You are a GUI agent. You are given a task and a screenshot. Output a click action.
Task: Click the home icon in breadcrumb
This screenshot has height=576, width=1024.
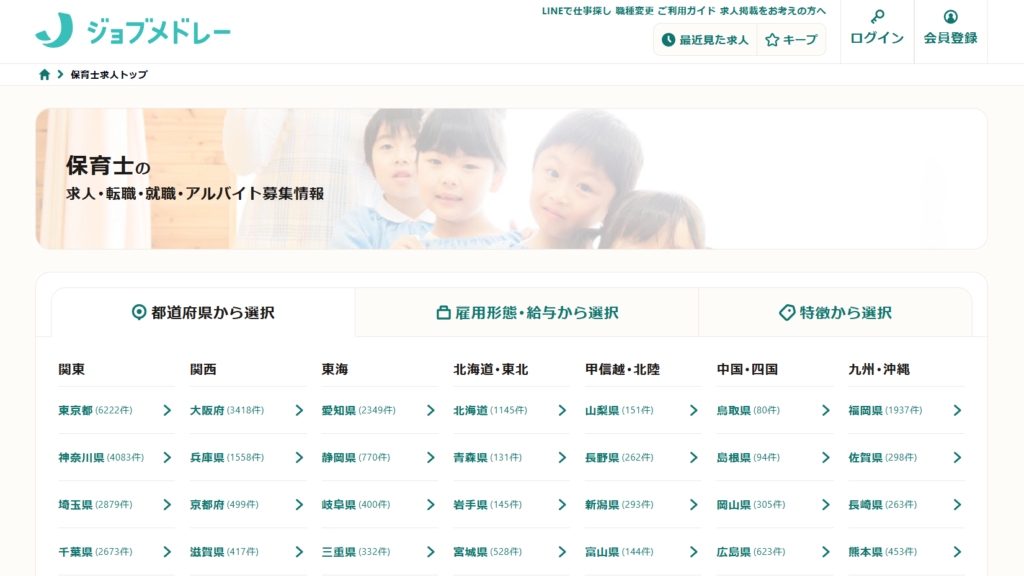tap(44, 75)
